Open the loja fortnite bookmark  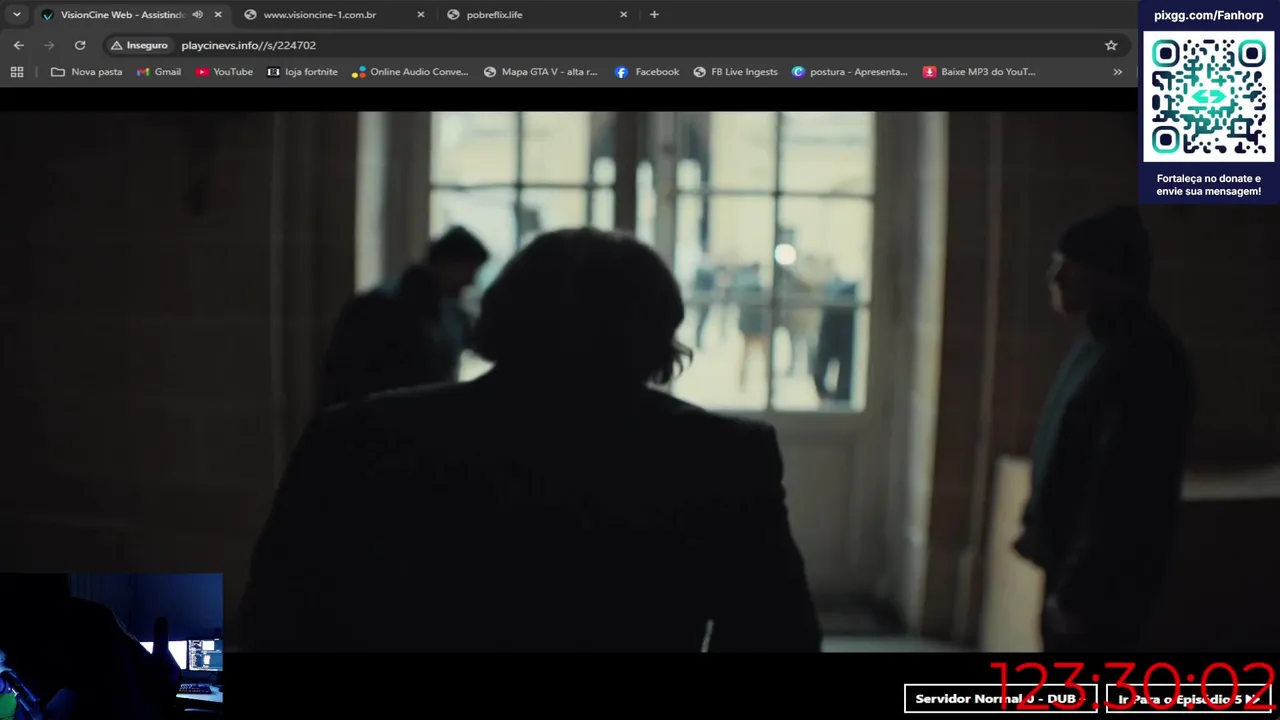pyautogui.click(x=302, y=72)
